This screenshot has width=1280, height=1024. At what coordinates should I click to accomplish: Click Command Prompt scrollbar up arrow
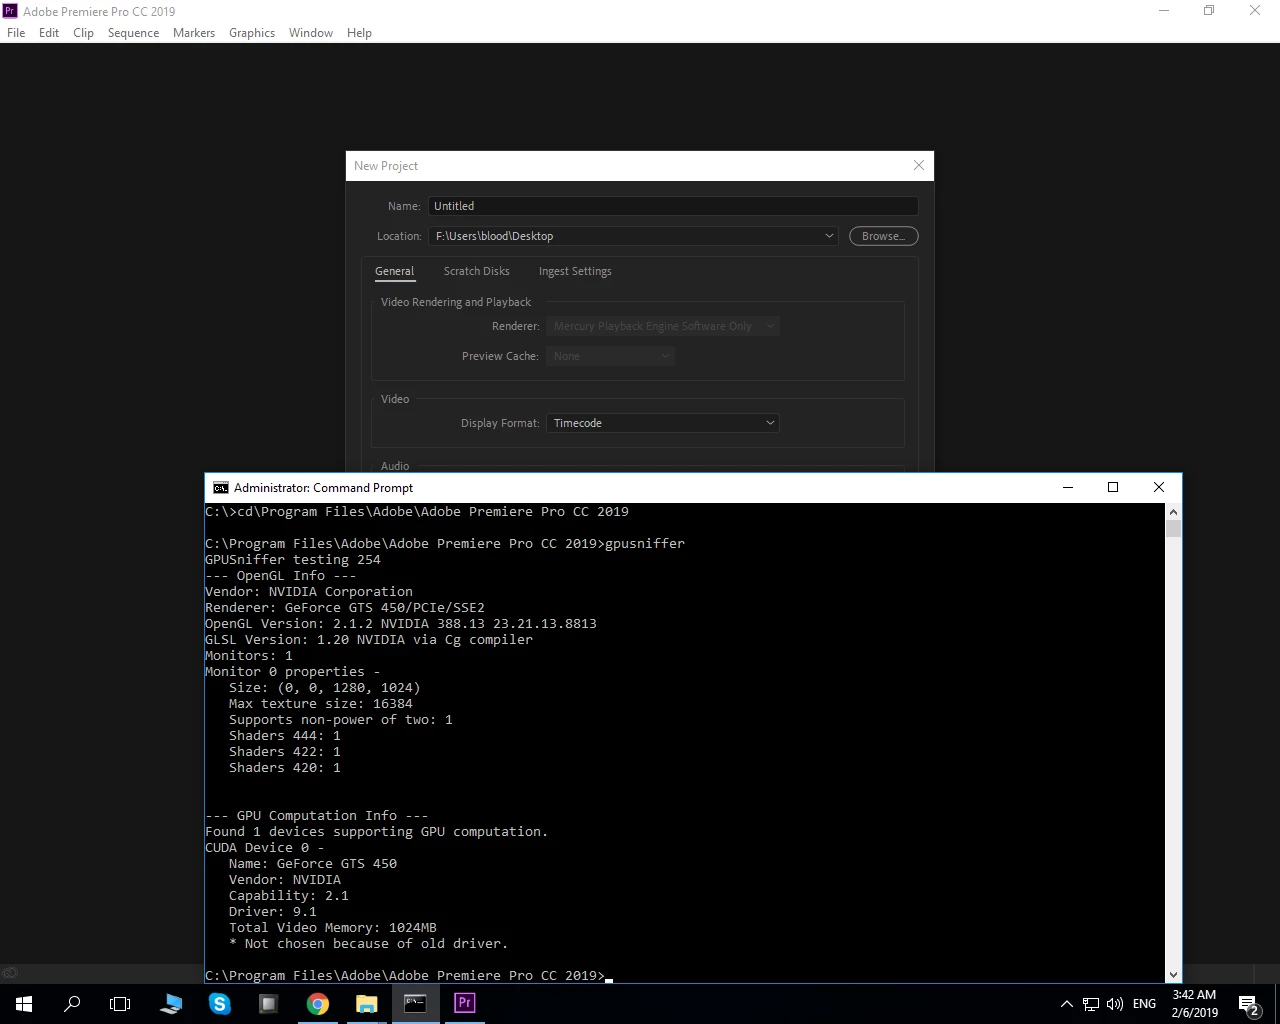tap(1174, 511)
